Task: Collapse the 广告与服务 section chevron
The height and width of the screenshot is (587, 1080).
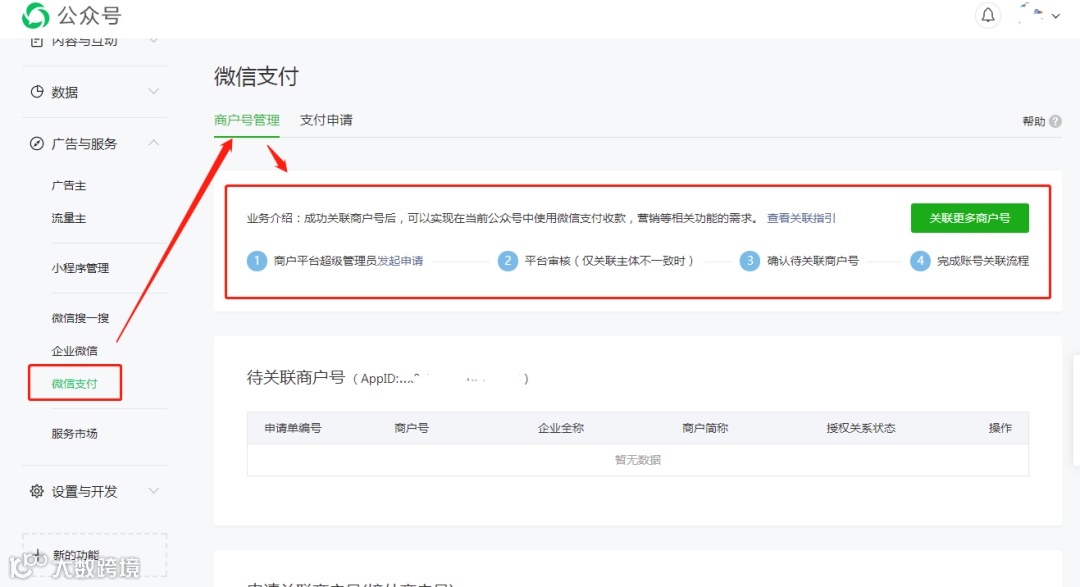Action: pyautogui.click(x=154, y=143)
